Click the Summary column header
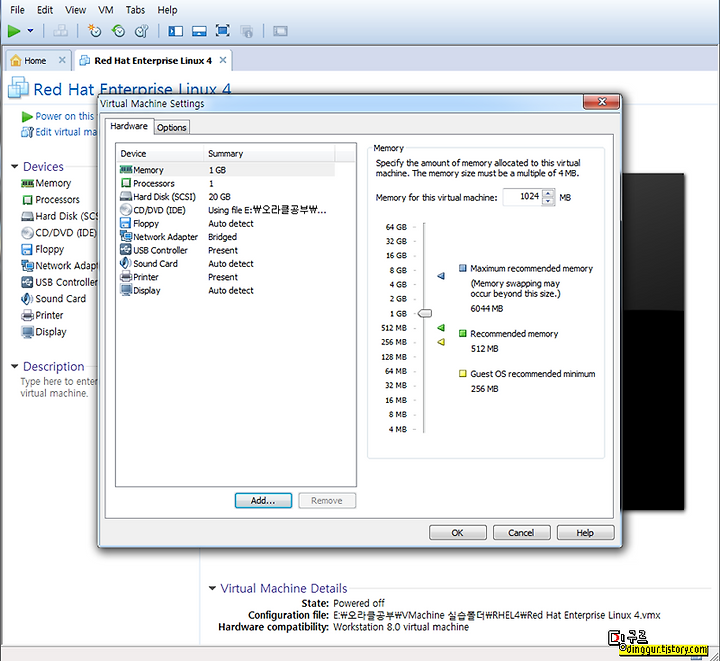The image size is (720, 661). [269, 153]
